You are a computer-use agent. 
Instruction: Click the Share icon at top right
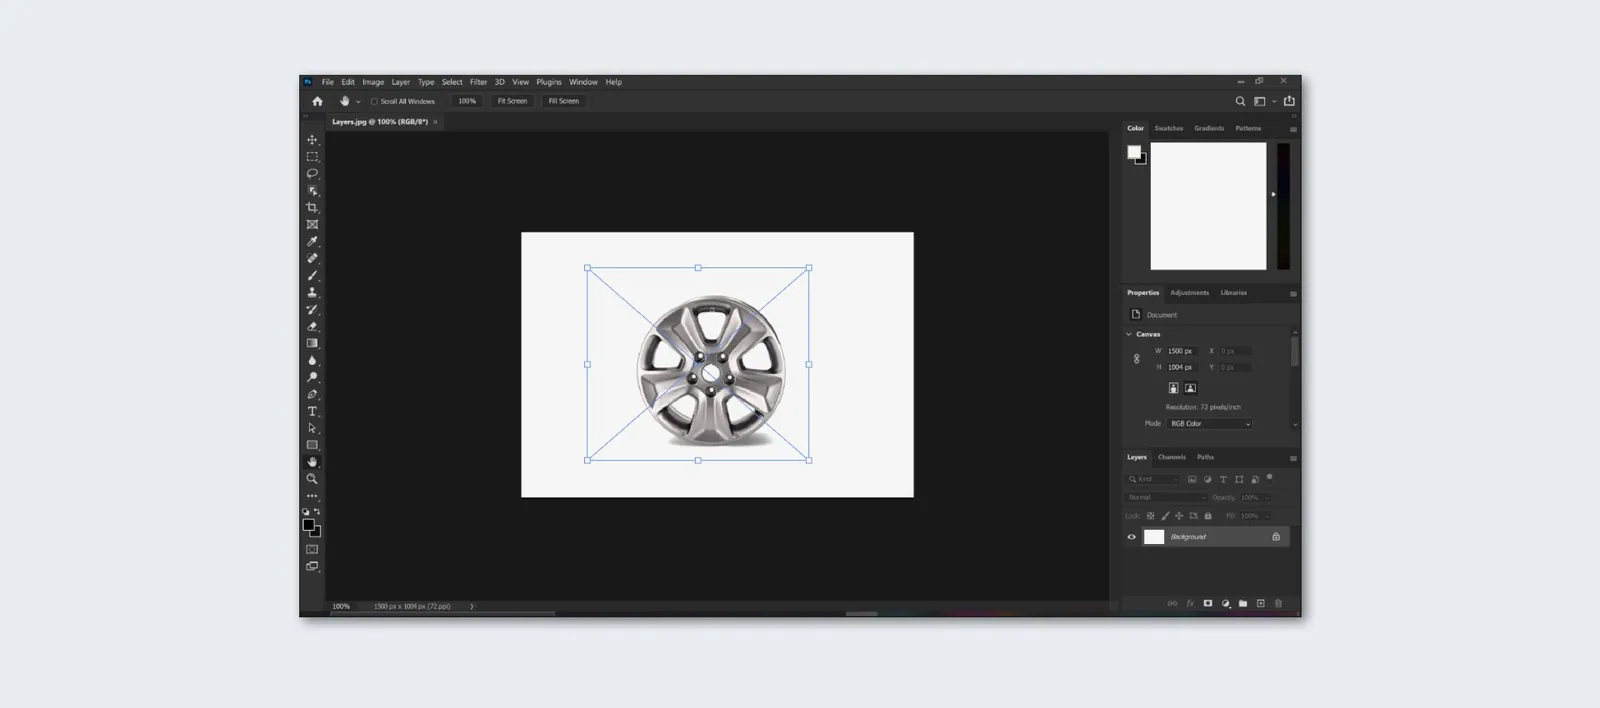coord(1289,101)
